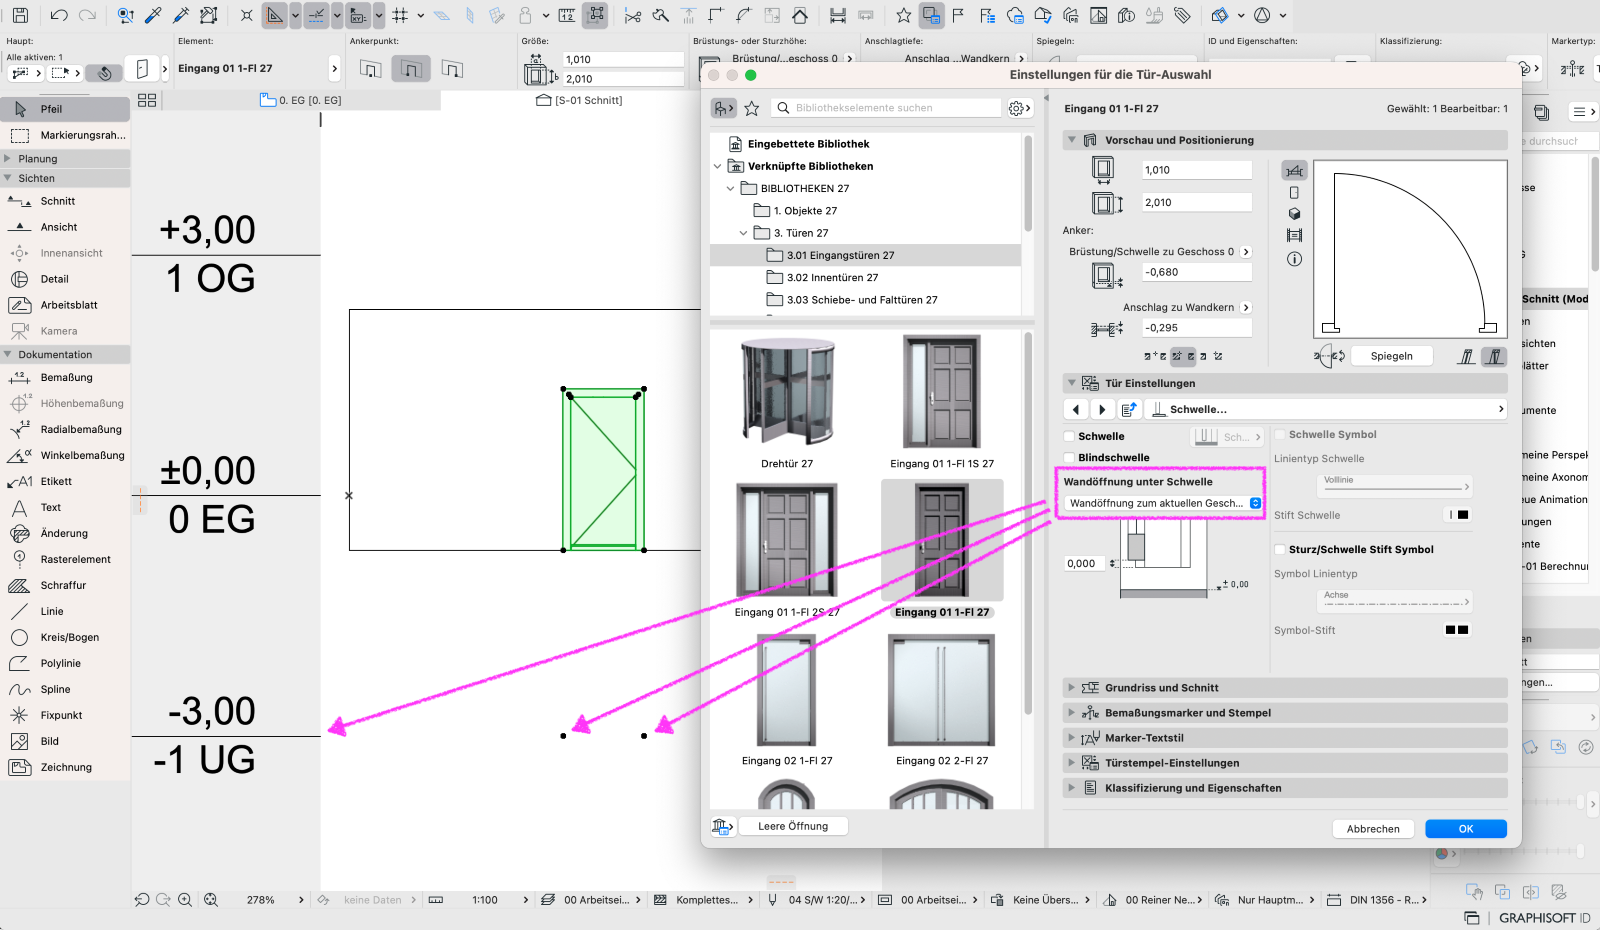Open the Schwelle... page selector dropdown
The width and height of the screenshot is (1600, 930).
pyautogui.click(x=1325, y=409)
